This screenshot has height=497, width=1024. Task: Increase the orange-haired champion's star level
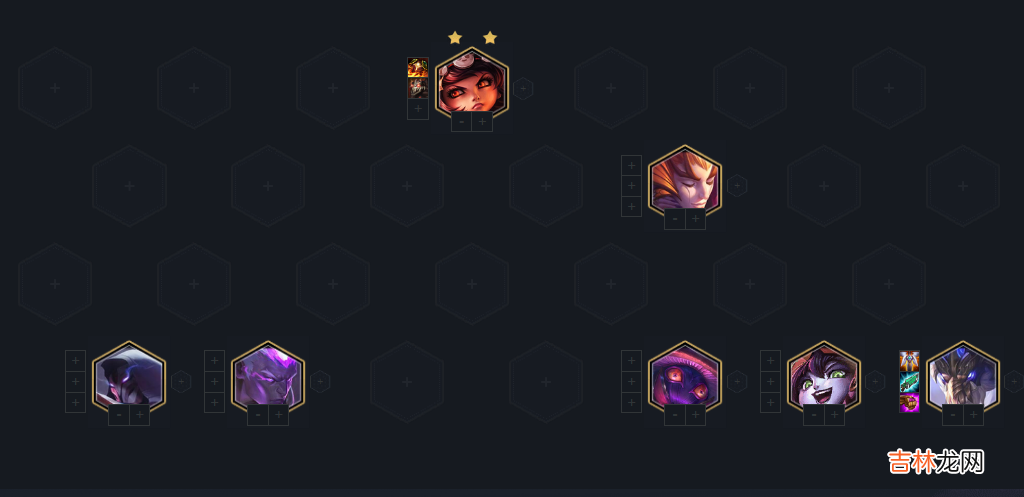coord(696,219)
